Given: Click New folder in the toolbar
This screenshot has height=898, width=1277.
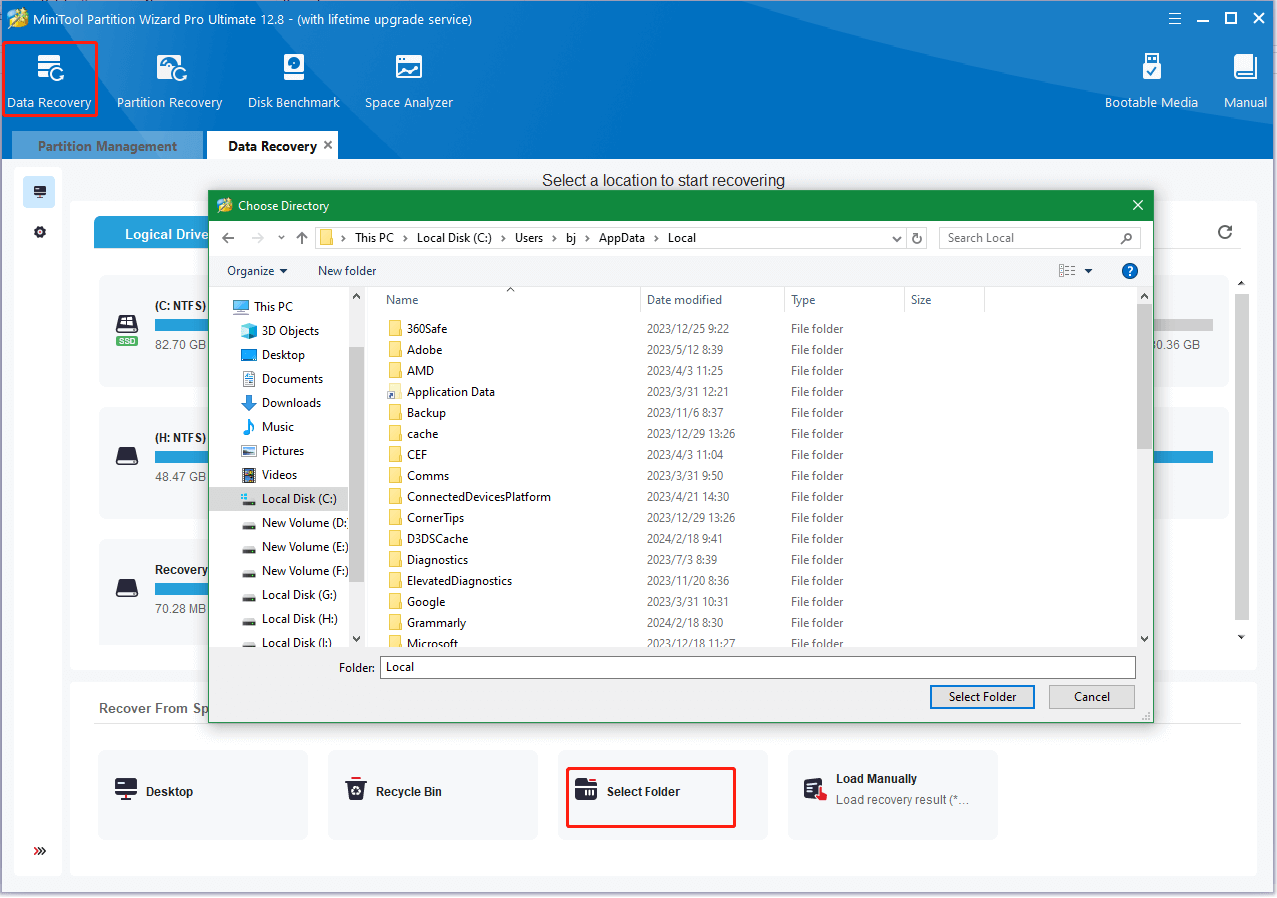Looking at the screenshot, I should click(347, 271).
